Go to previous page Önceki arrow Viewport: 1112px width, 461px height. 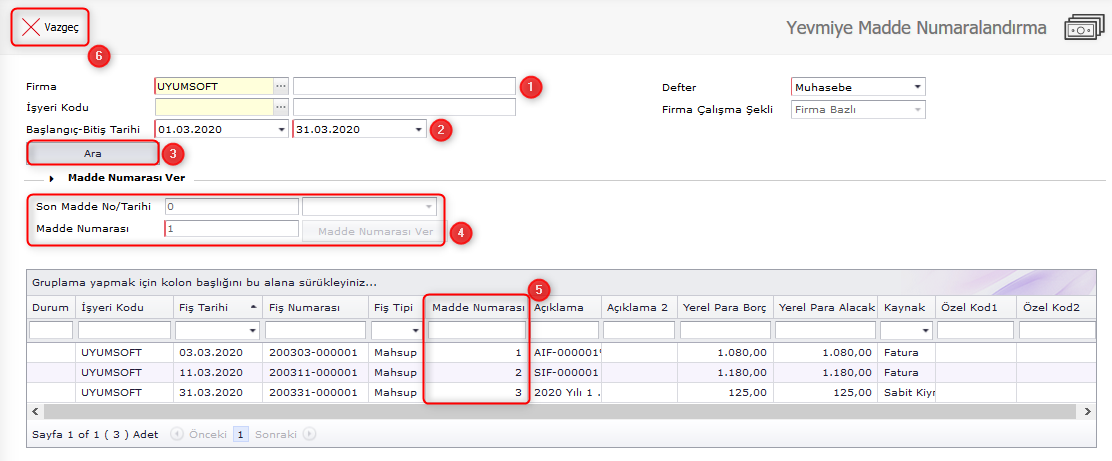(177, 434)
